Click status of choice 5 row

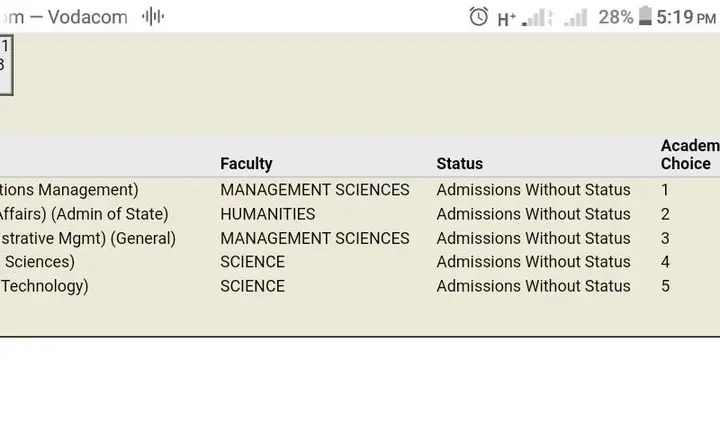coord(533,286)
